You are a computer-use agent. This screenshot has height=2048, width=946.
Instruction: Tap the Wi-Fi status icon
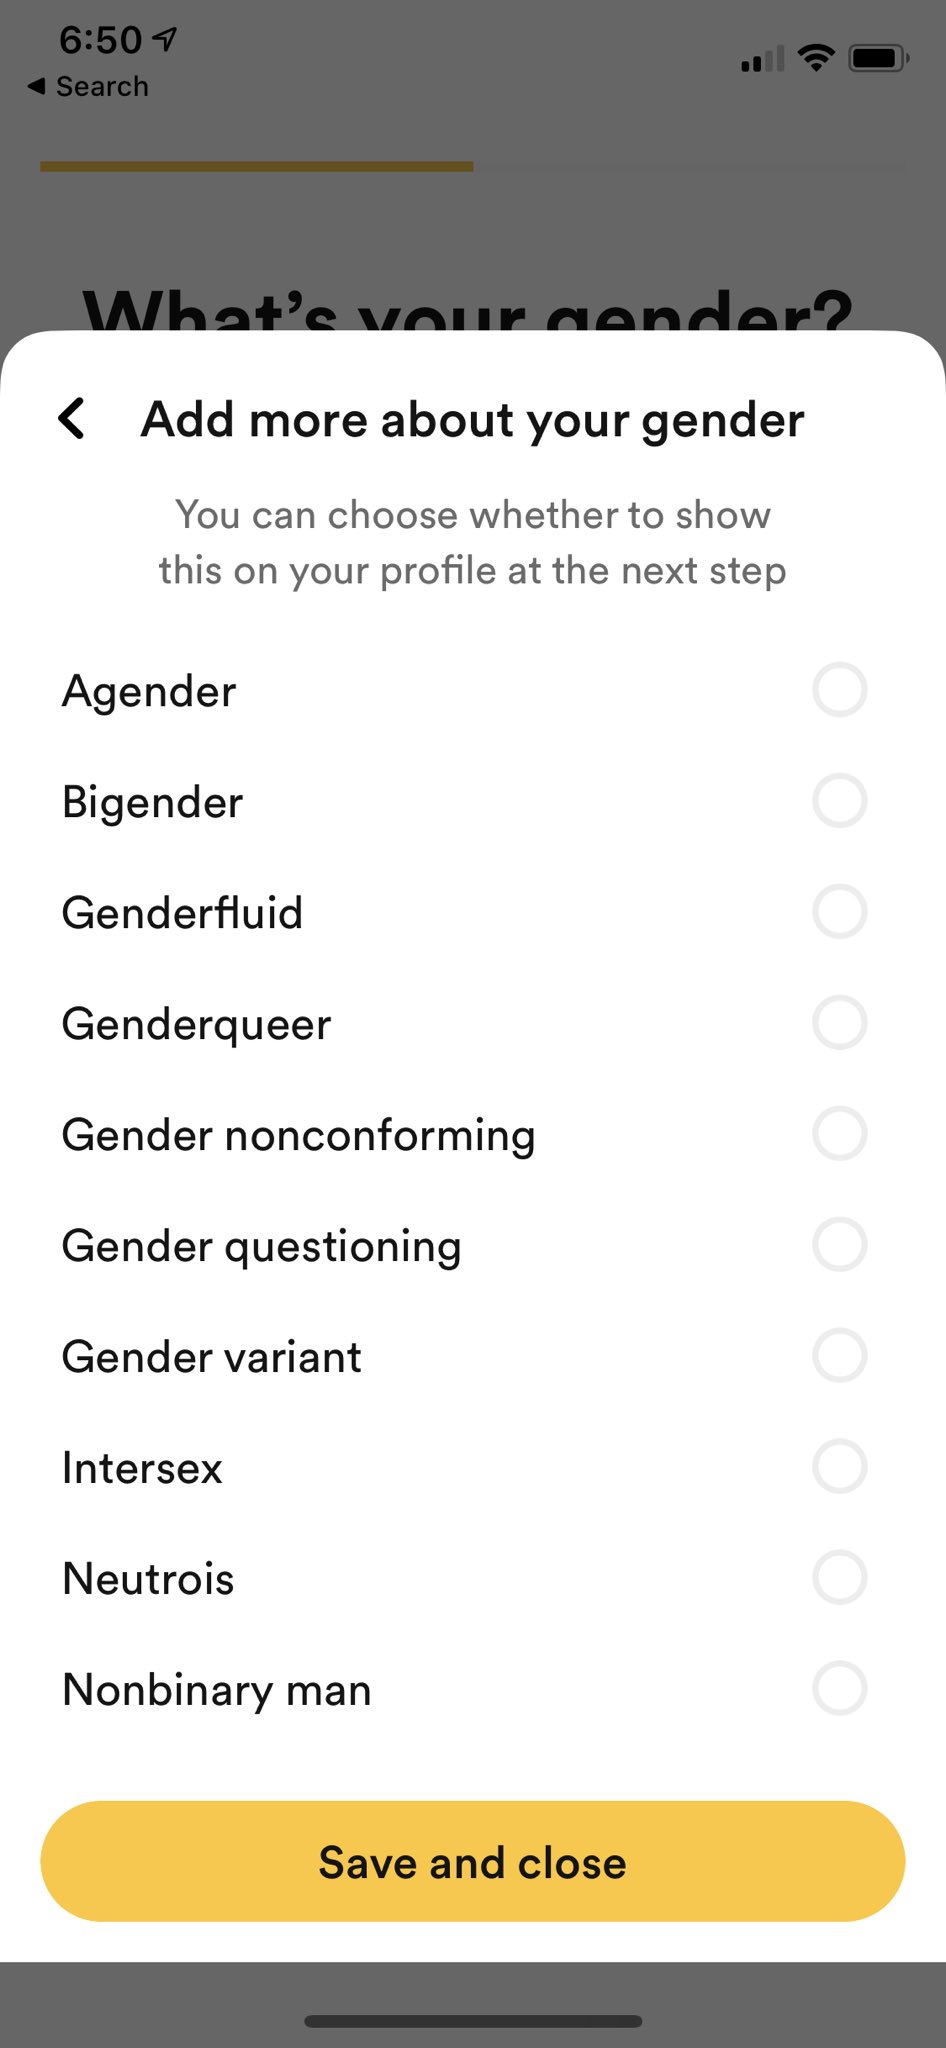click(x=816, y=59)
